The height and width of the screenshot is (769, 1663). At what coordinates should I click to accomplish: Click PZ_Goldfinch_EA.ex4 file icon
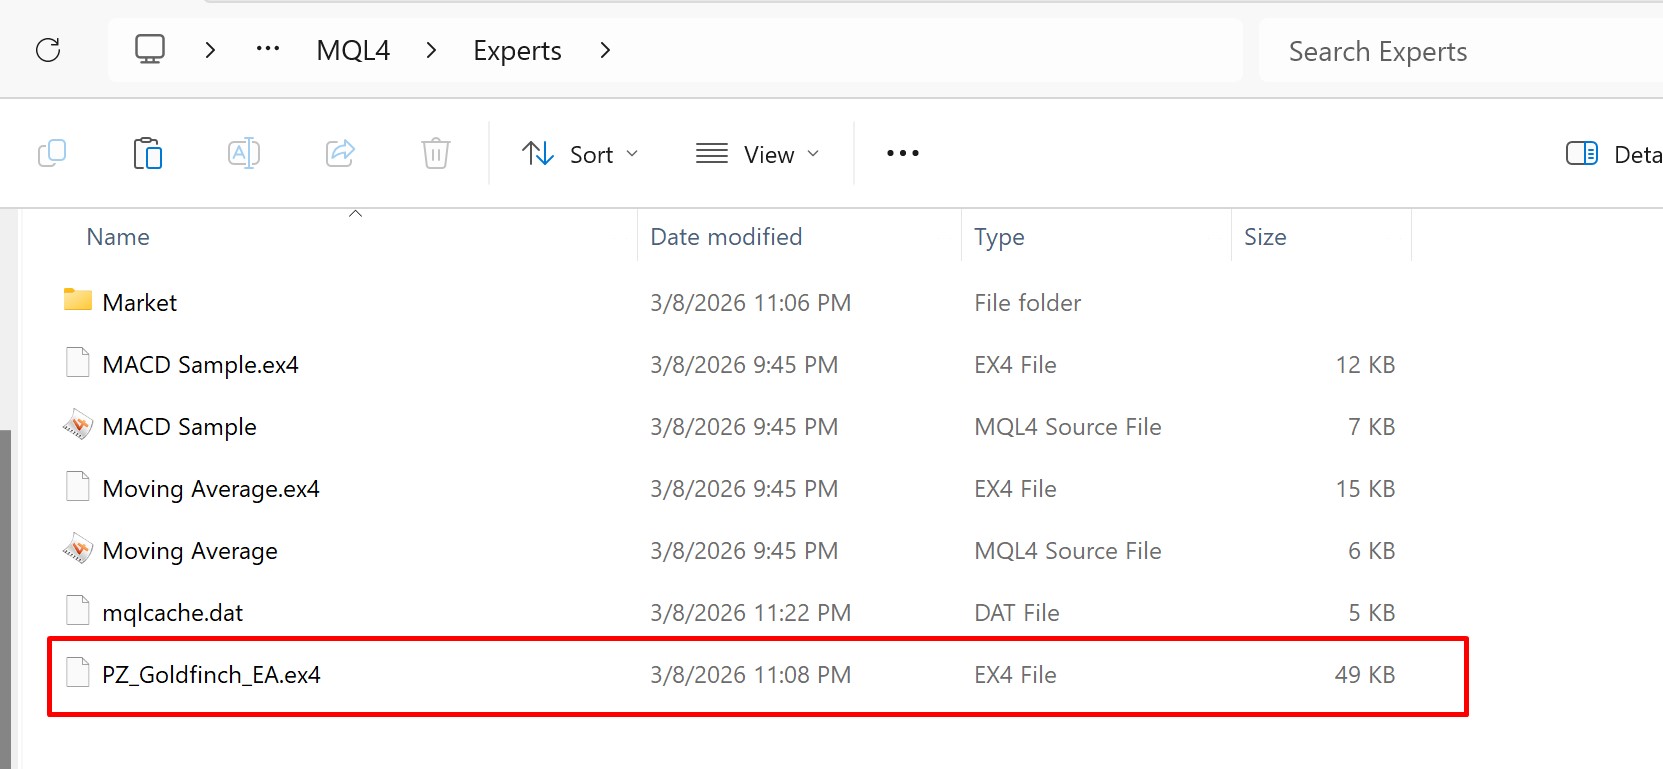78,672
